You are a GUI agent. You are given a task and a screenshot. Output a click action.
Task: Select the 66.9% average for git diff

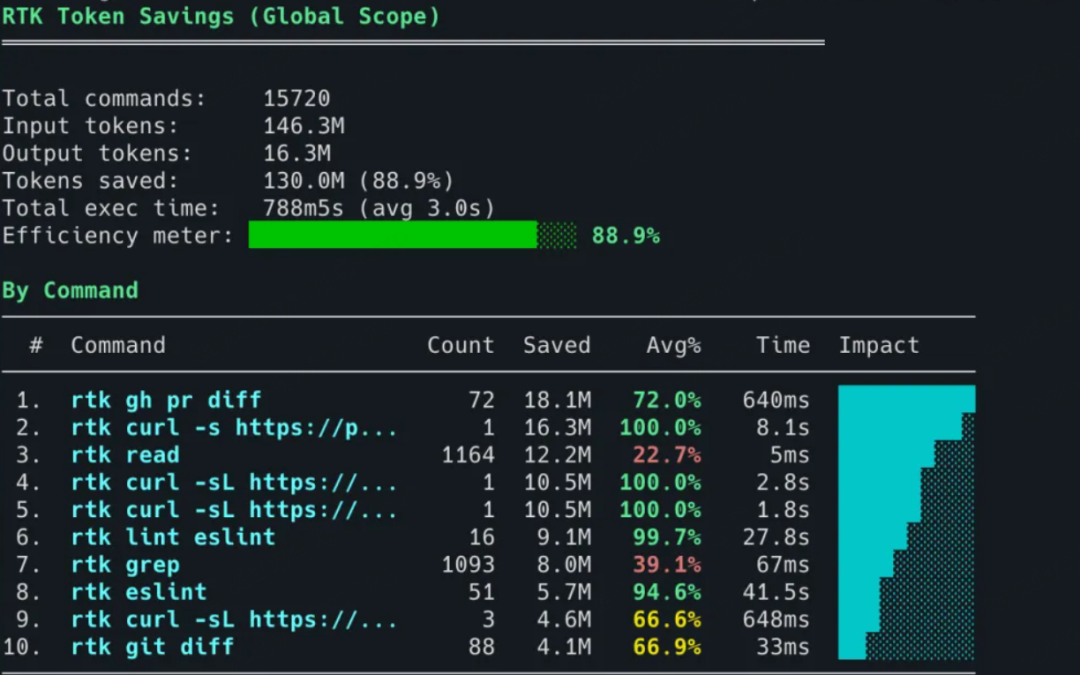(x=667, y=647)
